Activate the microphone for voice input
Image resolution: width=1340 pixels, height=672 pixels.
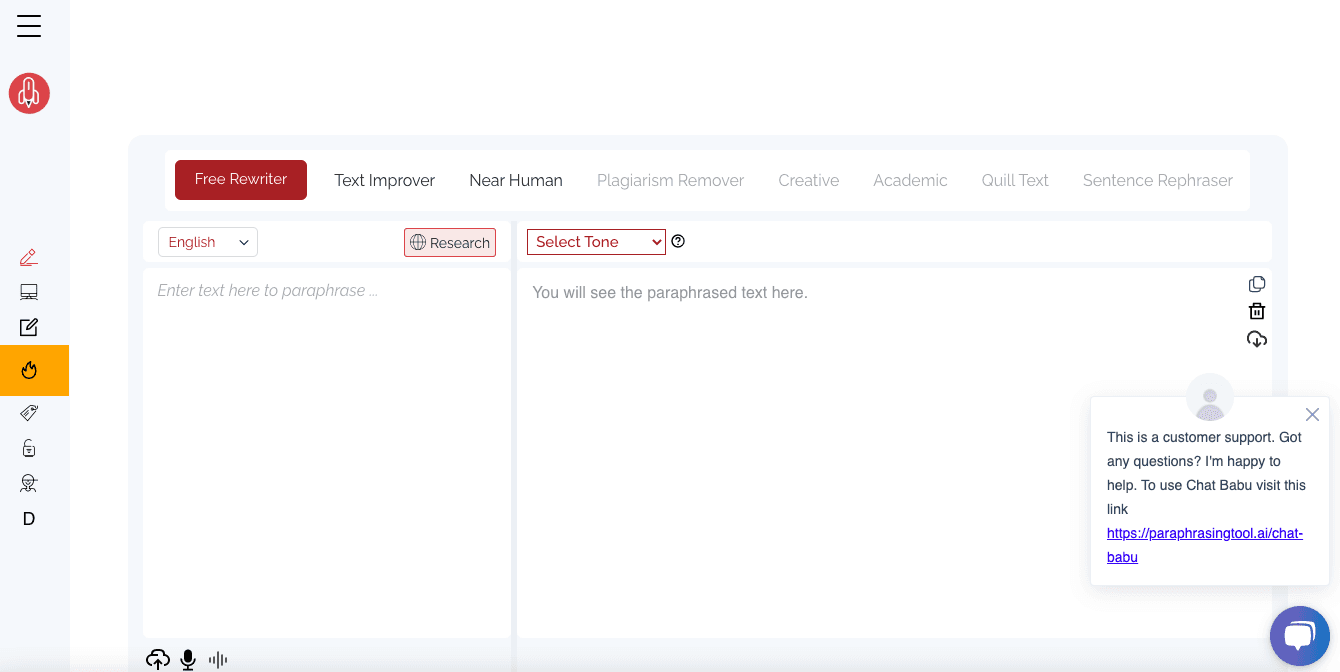[187, 659]
